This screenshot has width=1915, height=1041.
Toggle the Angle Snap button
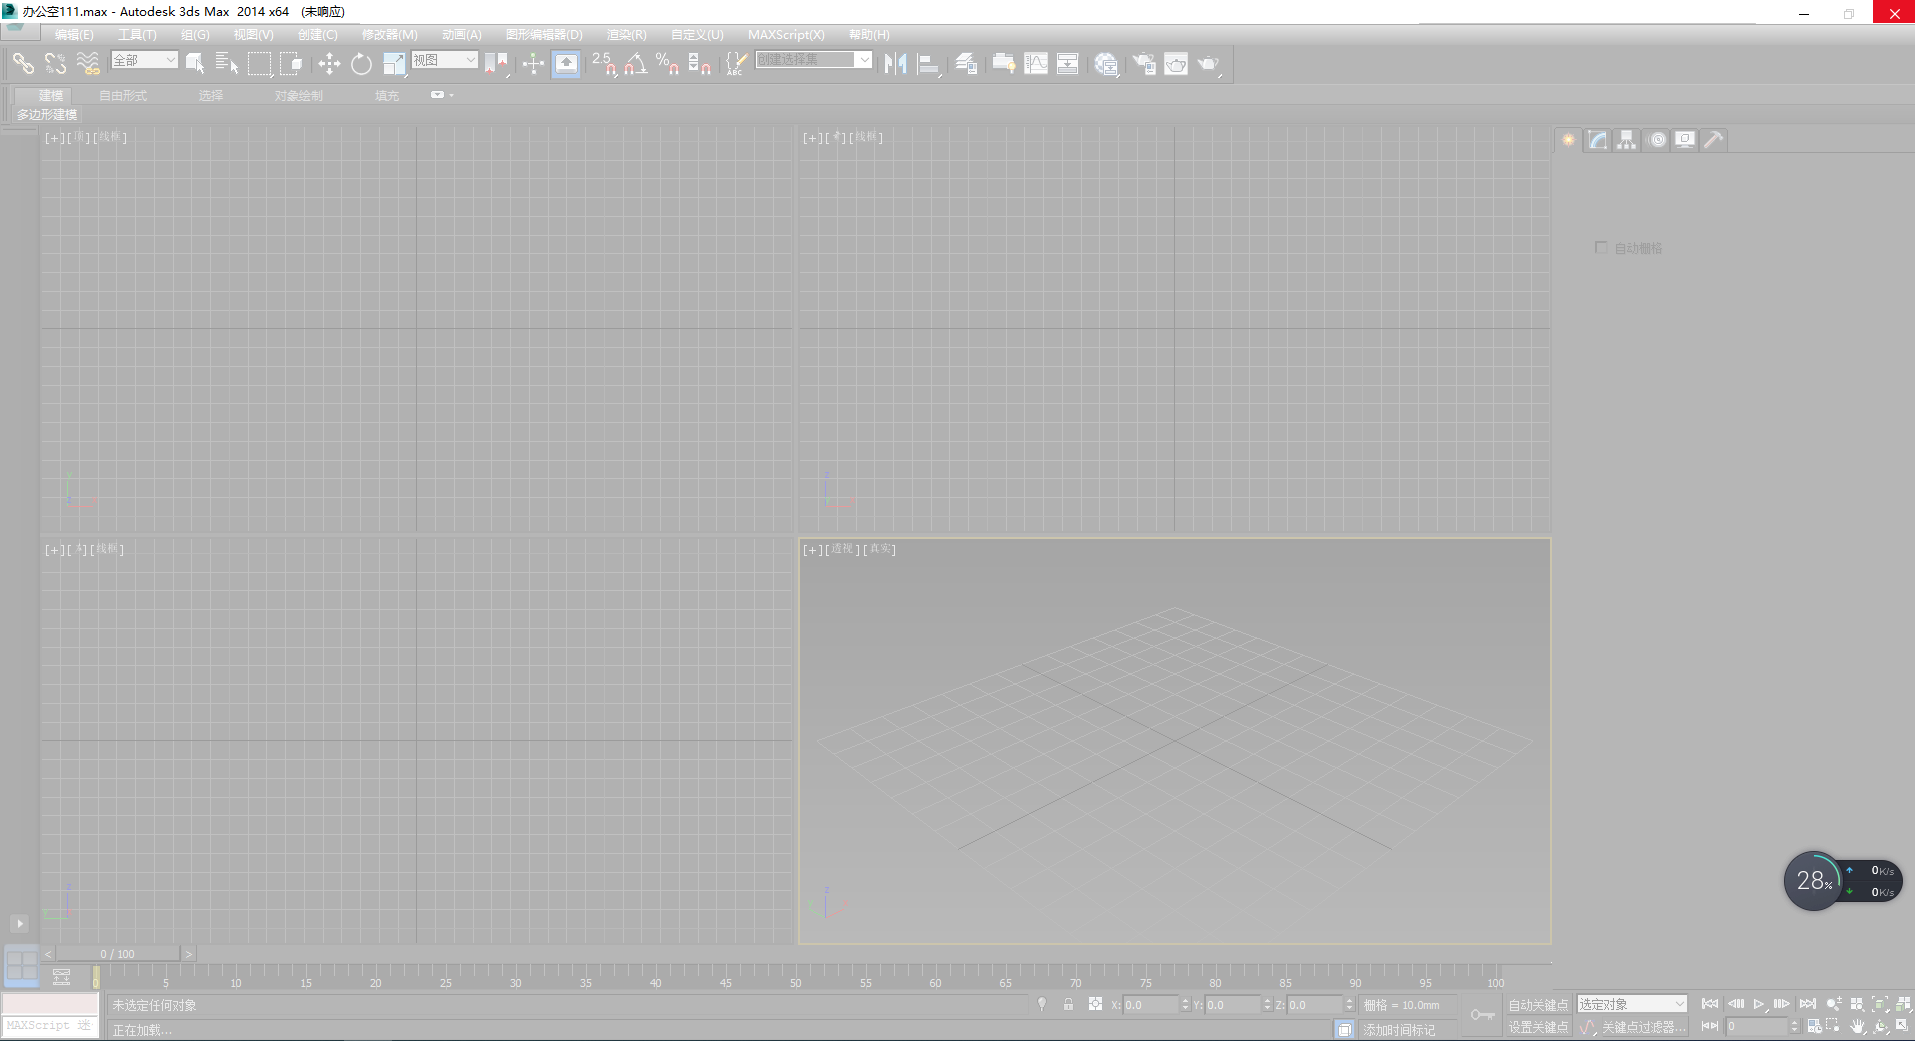coord(636,64)
